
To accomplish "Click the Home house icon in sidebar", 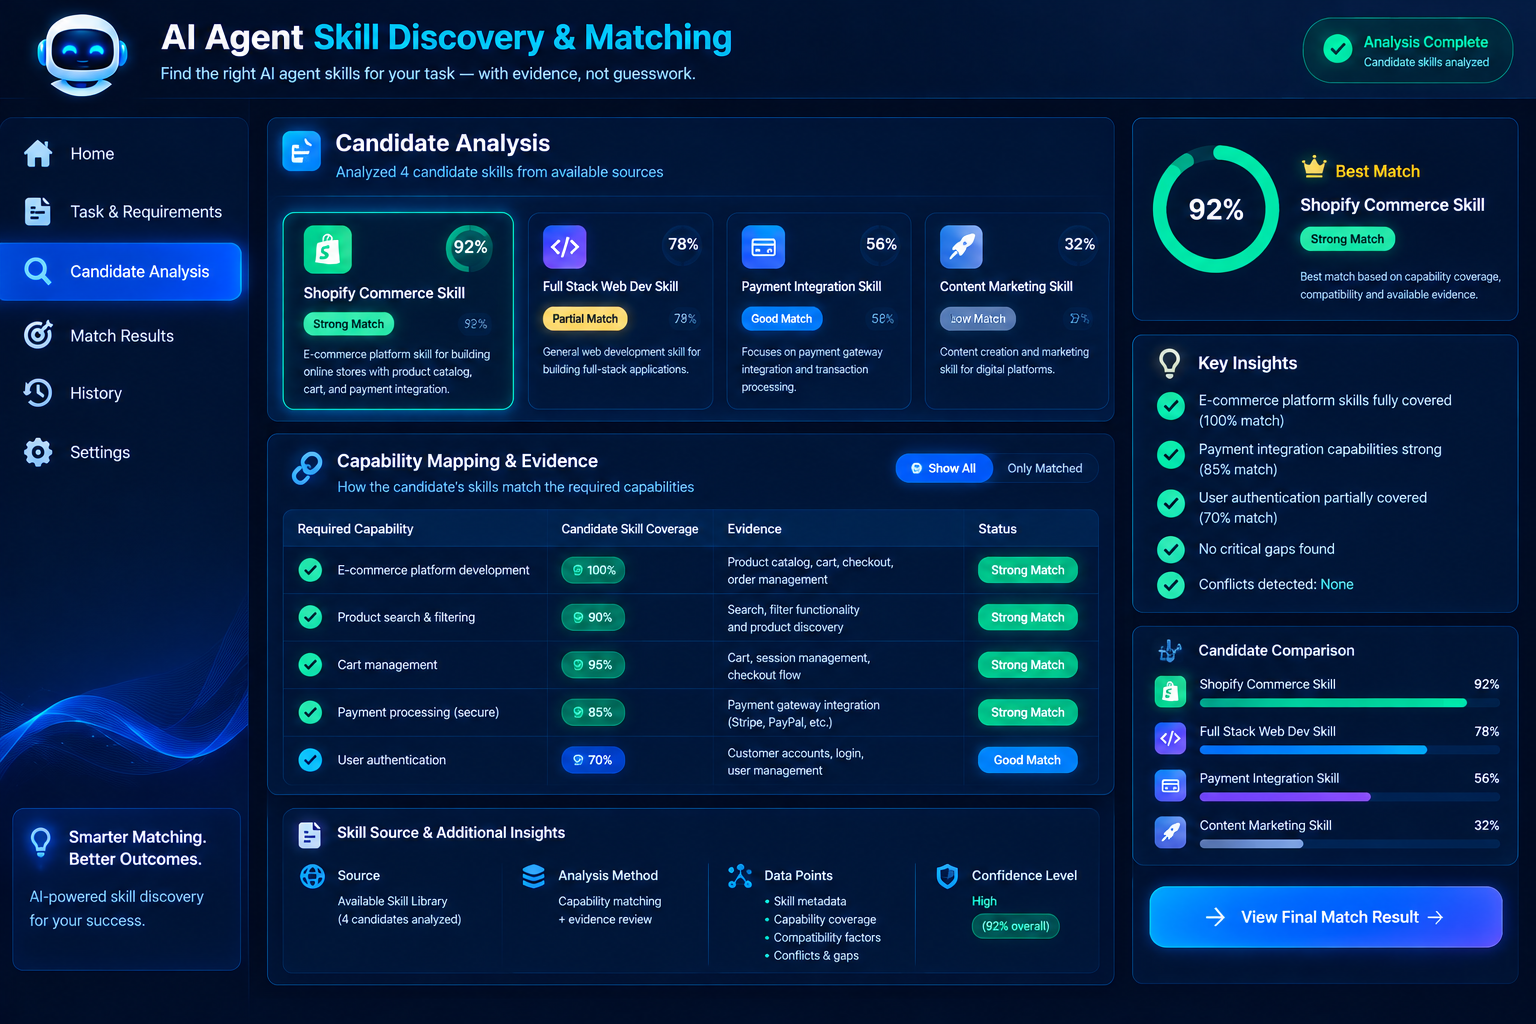I will (38, 153).
